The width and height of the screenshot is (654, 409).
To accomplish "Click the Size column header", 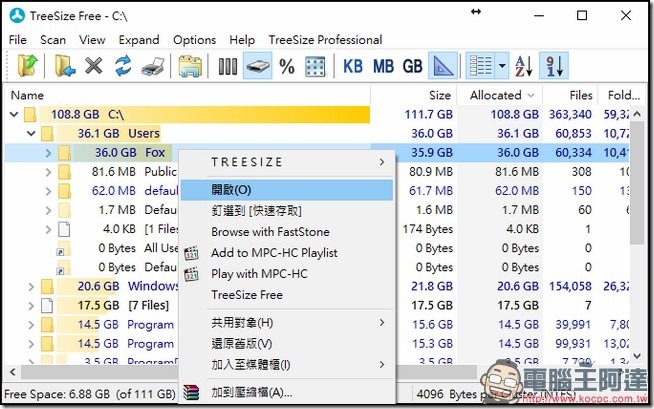I will [x=414, y=95].
